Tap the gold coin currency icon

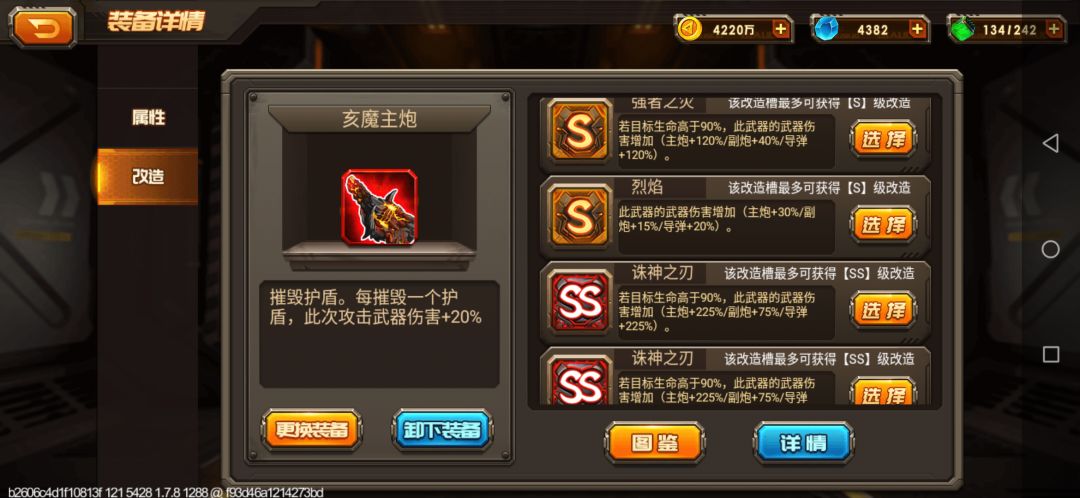pos(689,29)
